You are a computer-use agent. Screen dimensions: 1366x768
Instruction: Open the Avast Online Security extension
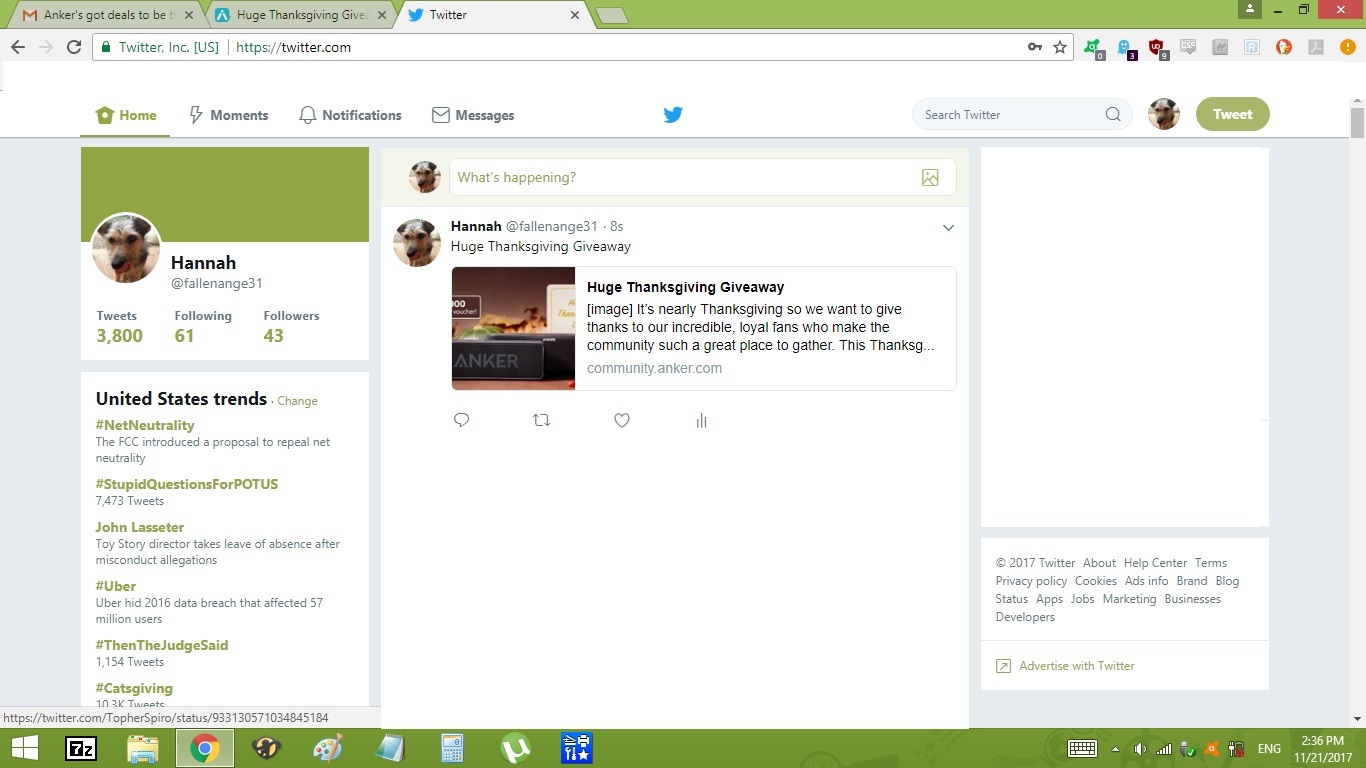(x=1093, y=48)
